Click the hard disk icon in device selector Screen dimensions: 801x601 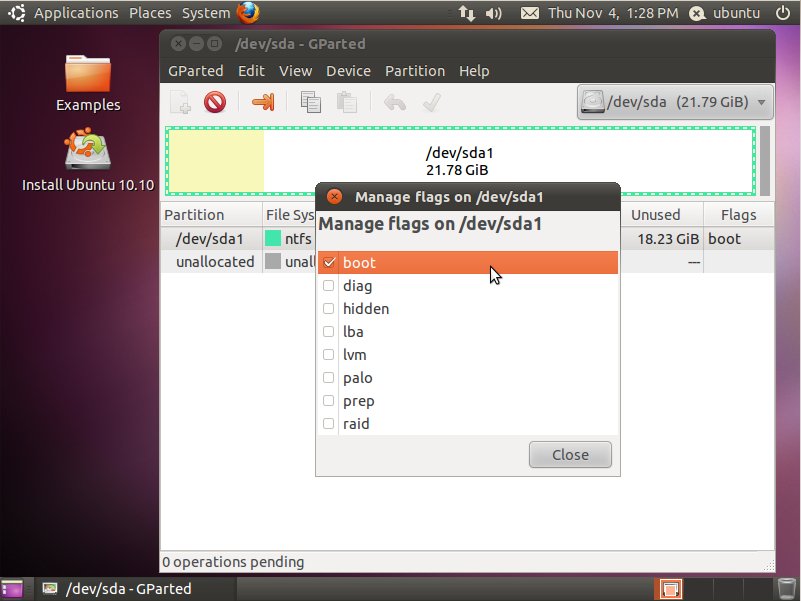(593, 102)
